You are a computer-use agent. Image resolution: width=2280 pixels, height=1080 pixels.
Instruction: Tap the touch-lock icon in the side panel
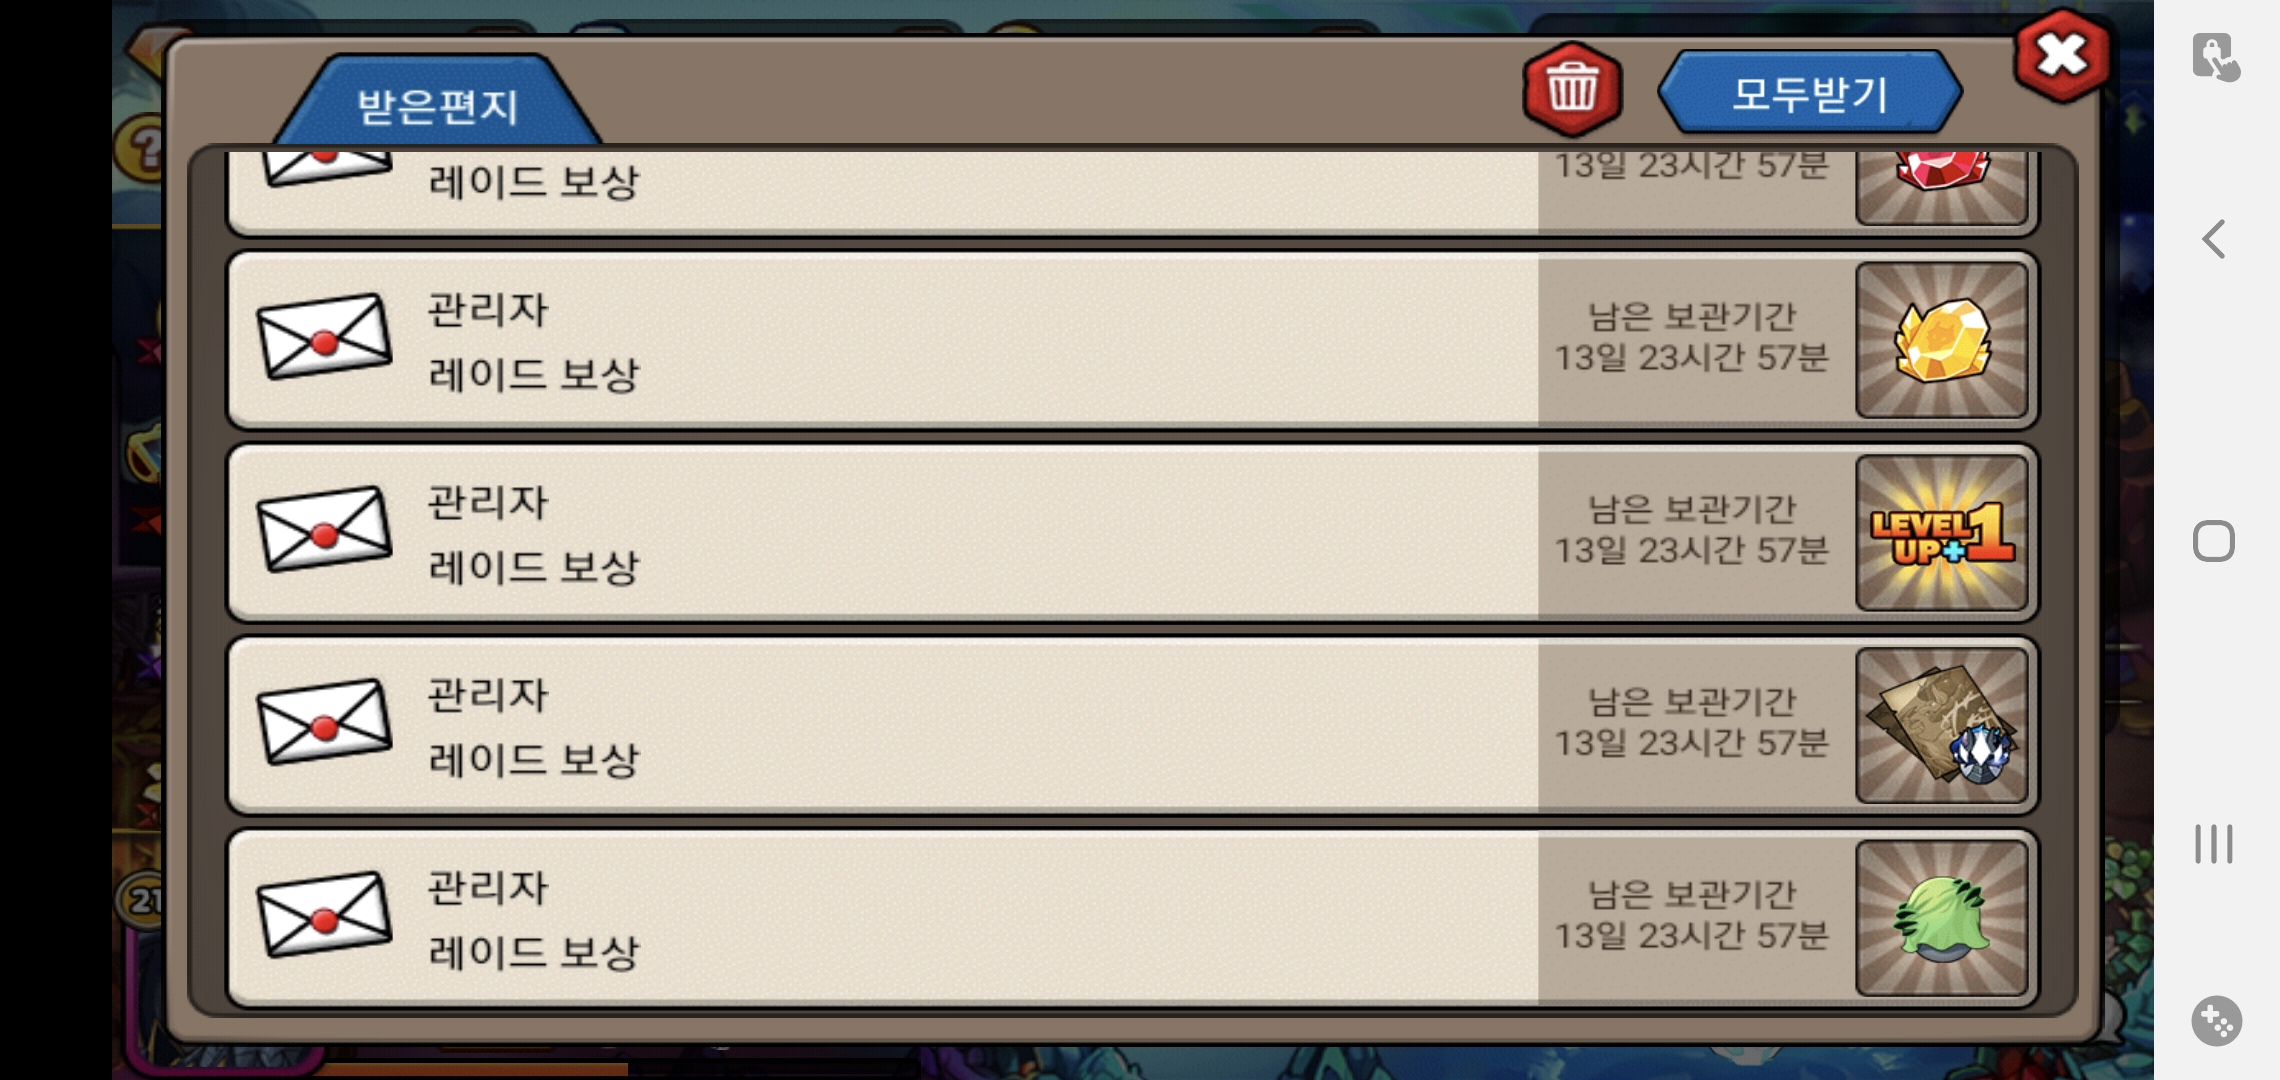point(2215,56)
